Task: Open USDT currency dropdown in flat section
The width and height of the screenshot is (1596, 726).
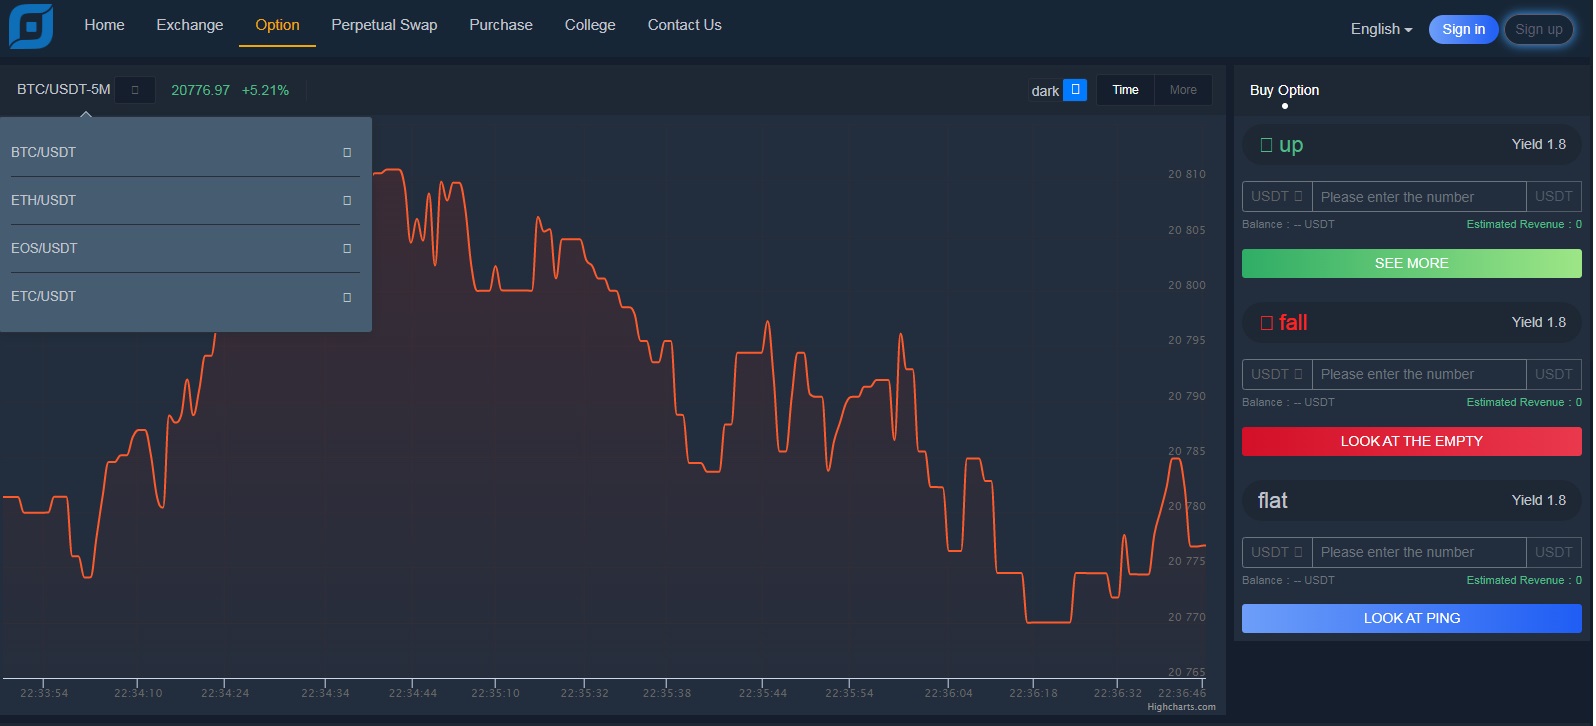Action: click(1277, 552)
